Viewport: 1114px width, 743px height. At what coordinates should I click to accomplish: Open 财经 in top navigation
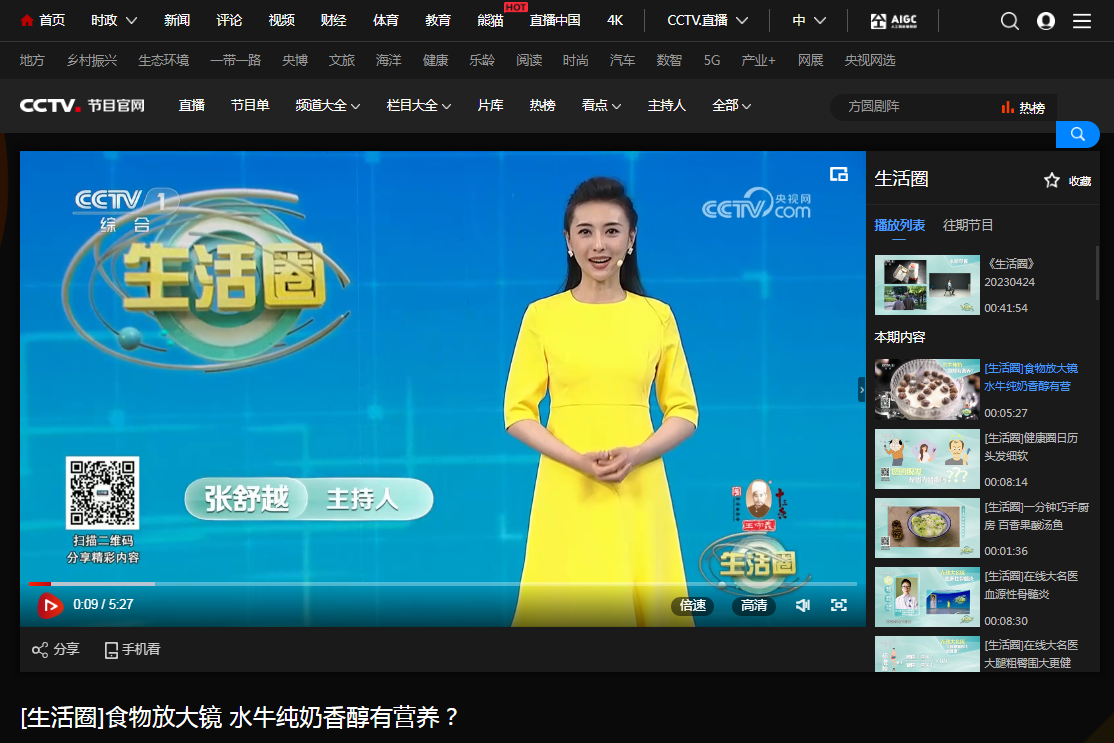333,21
